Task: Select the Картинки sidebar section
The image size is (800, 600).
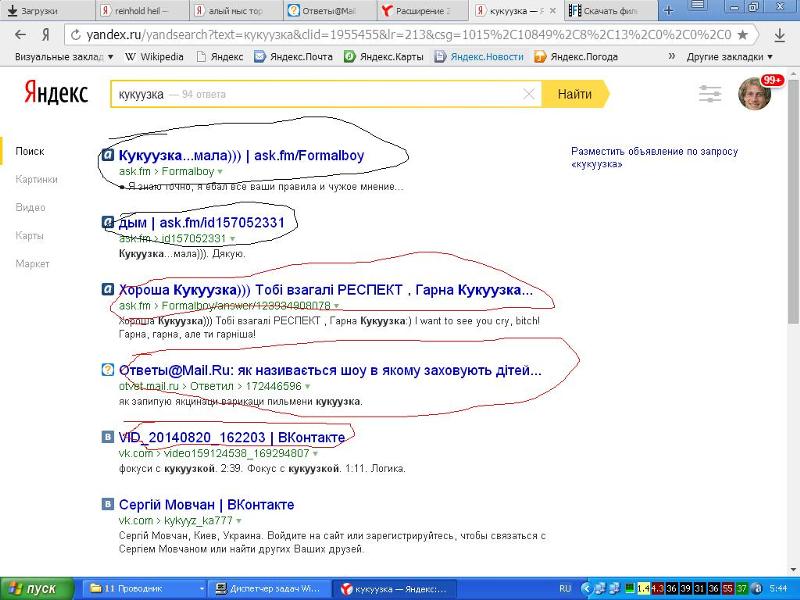Action: point(36,179)
